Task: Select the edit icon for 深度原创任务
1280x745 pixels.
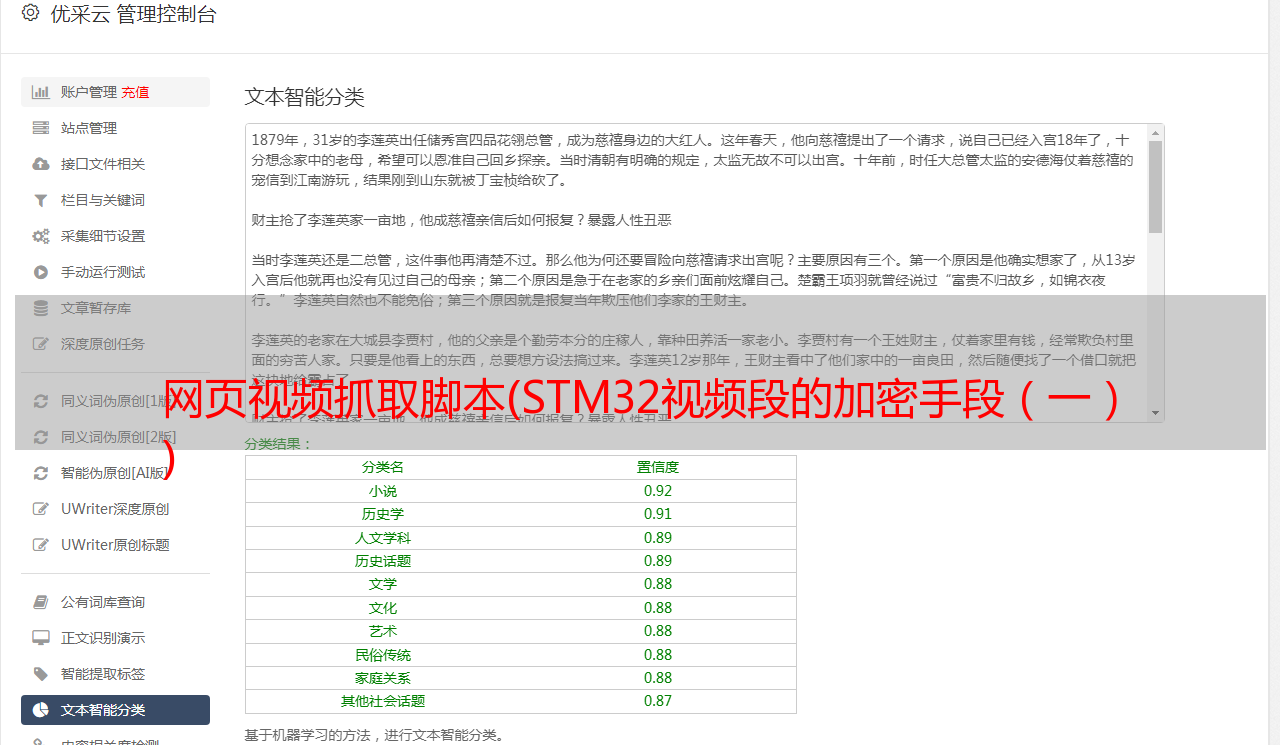Action: (41, 344)
